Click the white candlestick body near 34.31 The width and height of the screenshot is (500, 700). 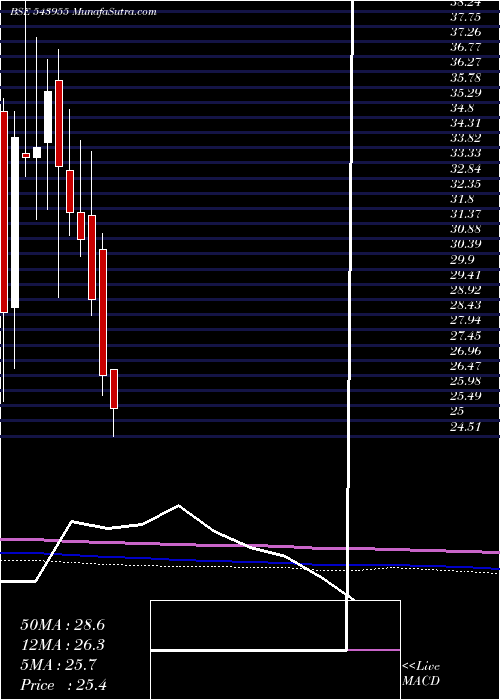48,117
